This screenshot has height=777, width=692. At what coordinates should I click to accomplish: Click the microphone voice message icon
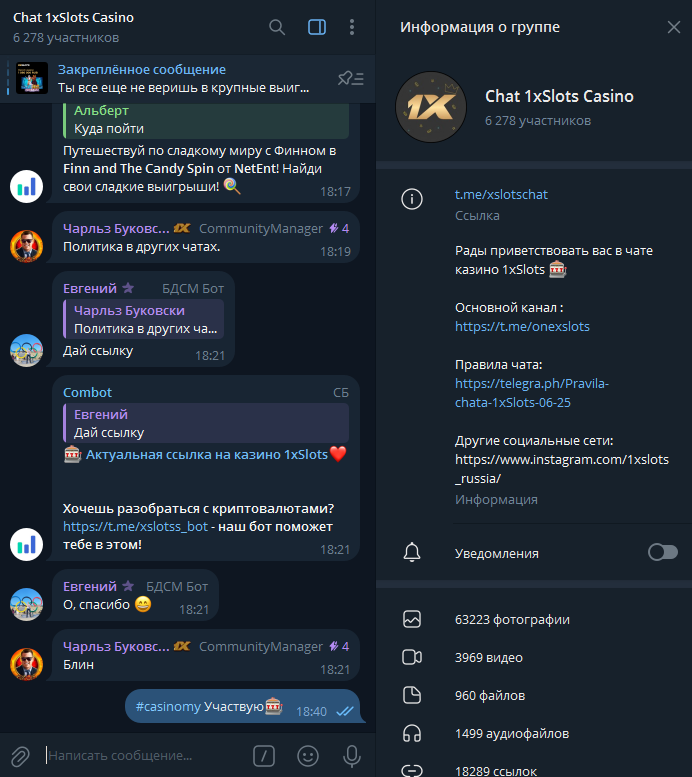pos(352,756)
